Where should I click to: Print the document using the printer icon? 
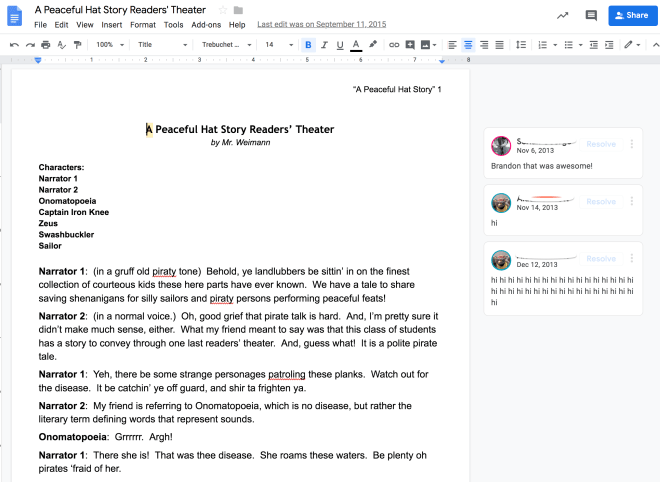46,45
